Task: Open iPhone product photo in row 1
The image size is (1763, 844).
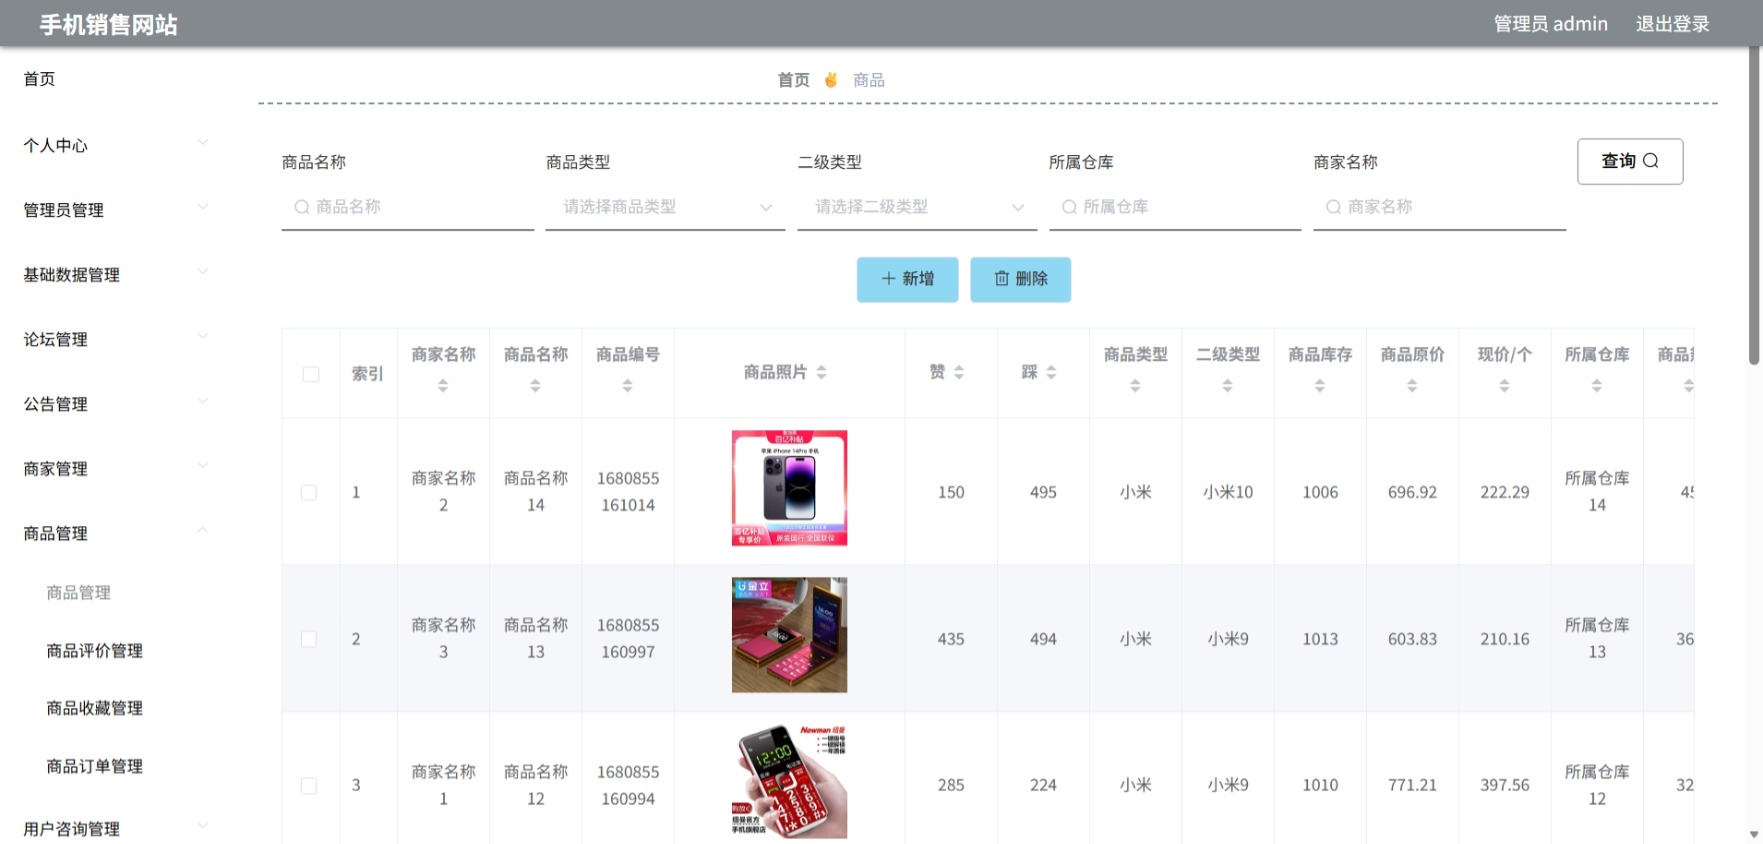Action: tap(789, 488)
